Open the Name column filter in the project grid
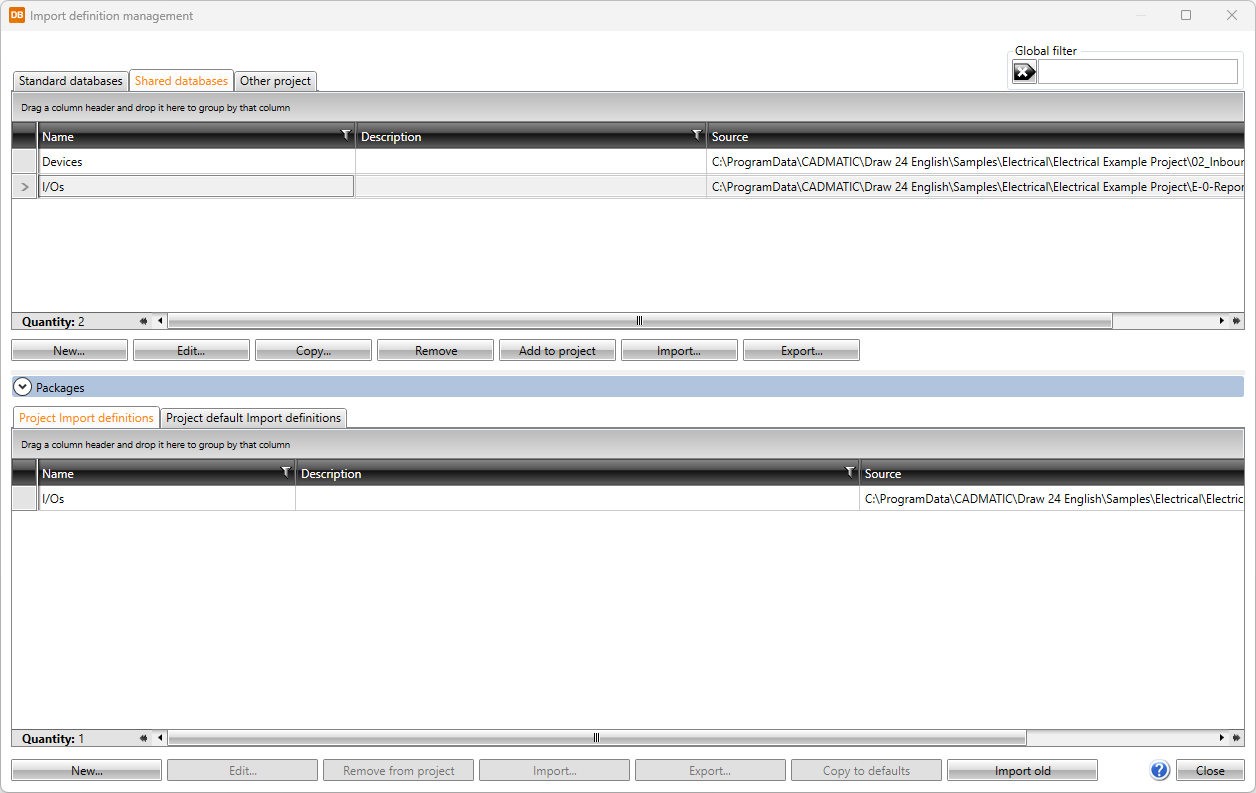Viewport: 1256px width, 793px height. [286, 472]
